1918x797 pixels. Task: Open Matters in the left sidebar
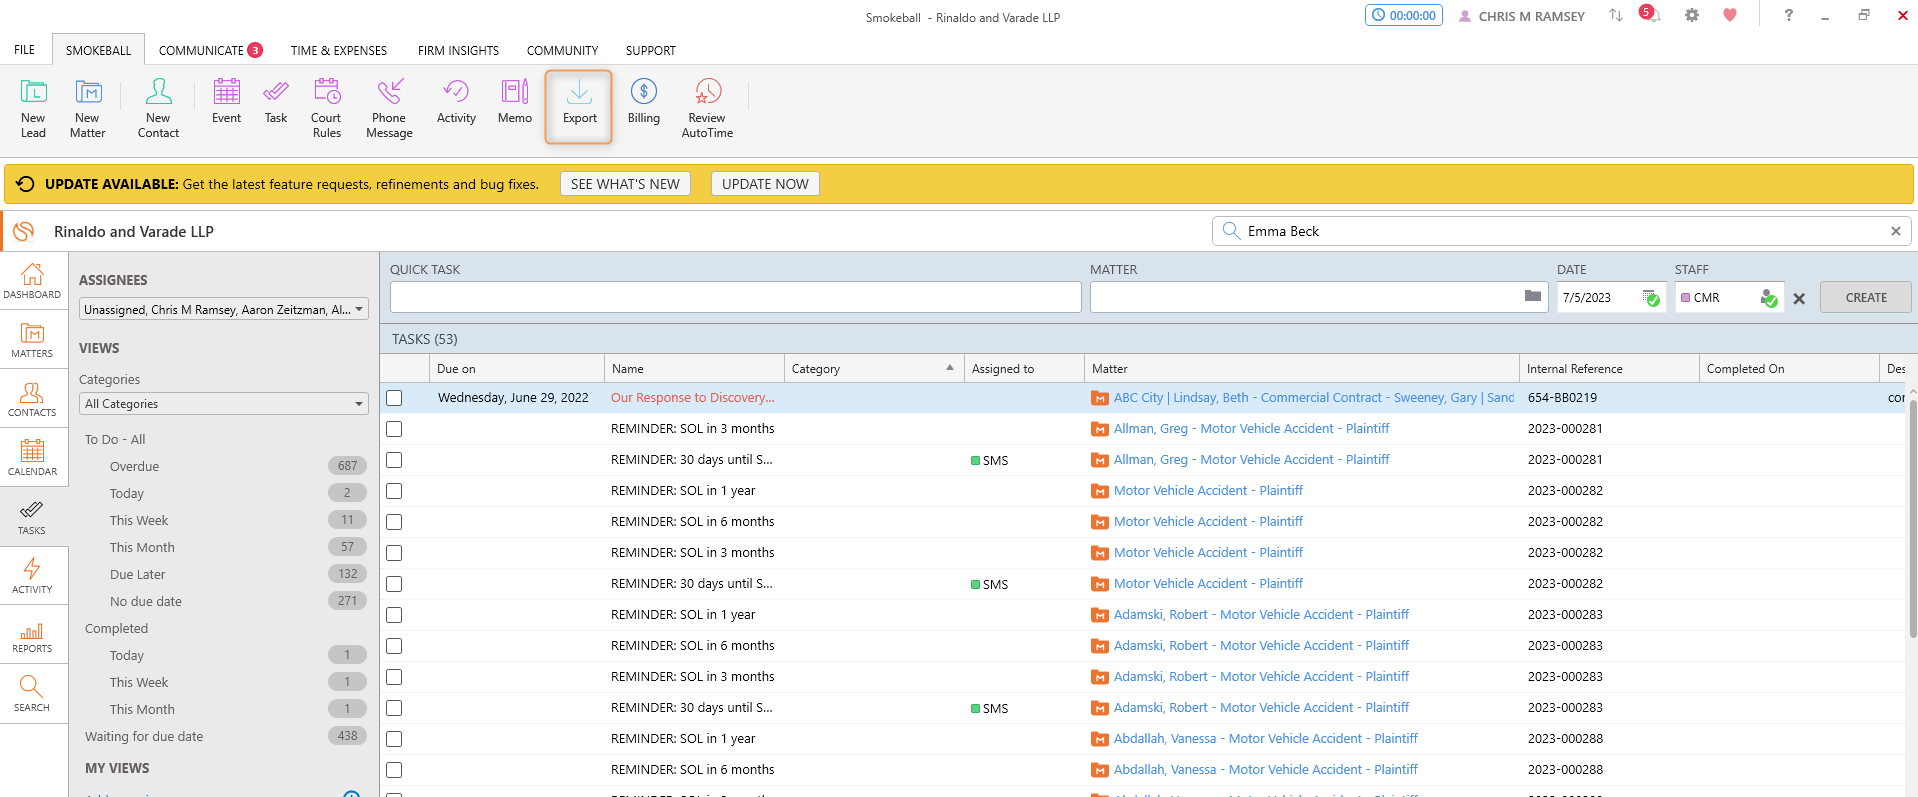(32, 340)
